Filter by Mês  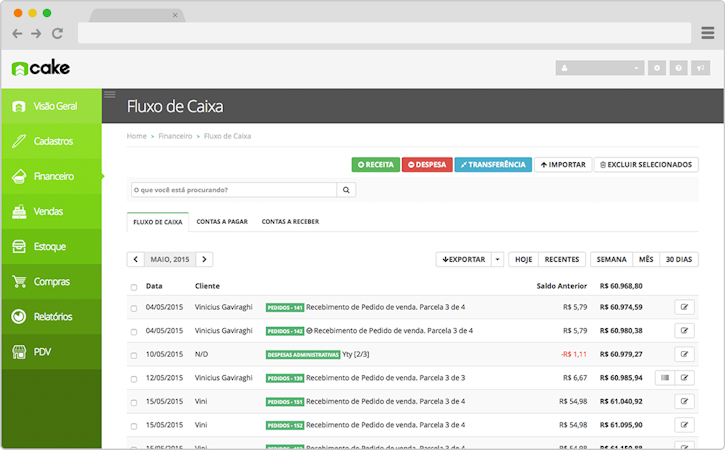click(x=646, y=259)
